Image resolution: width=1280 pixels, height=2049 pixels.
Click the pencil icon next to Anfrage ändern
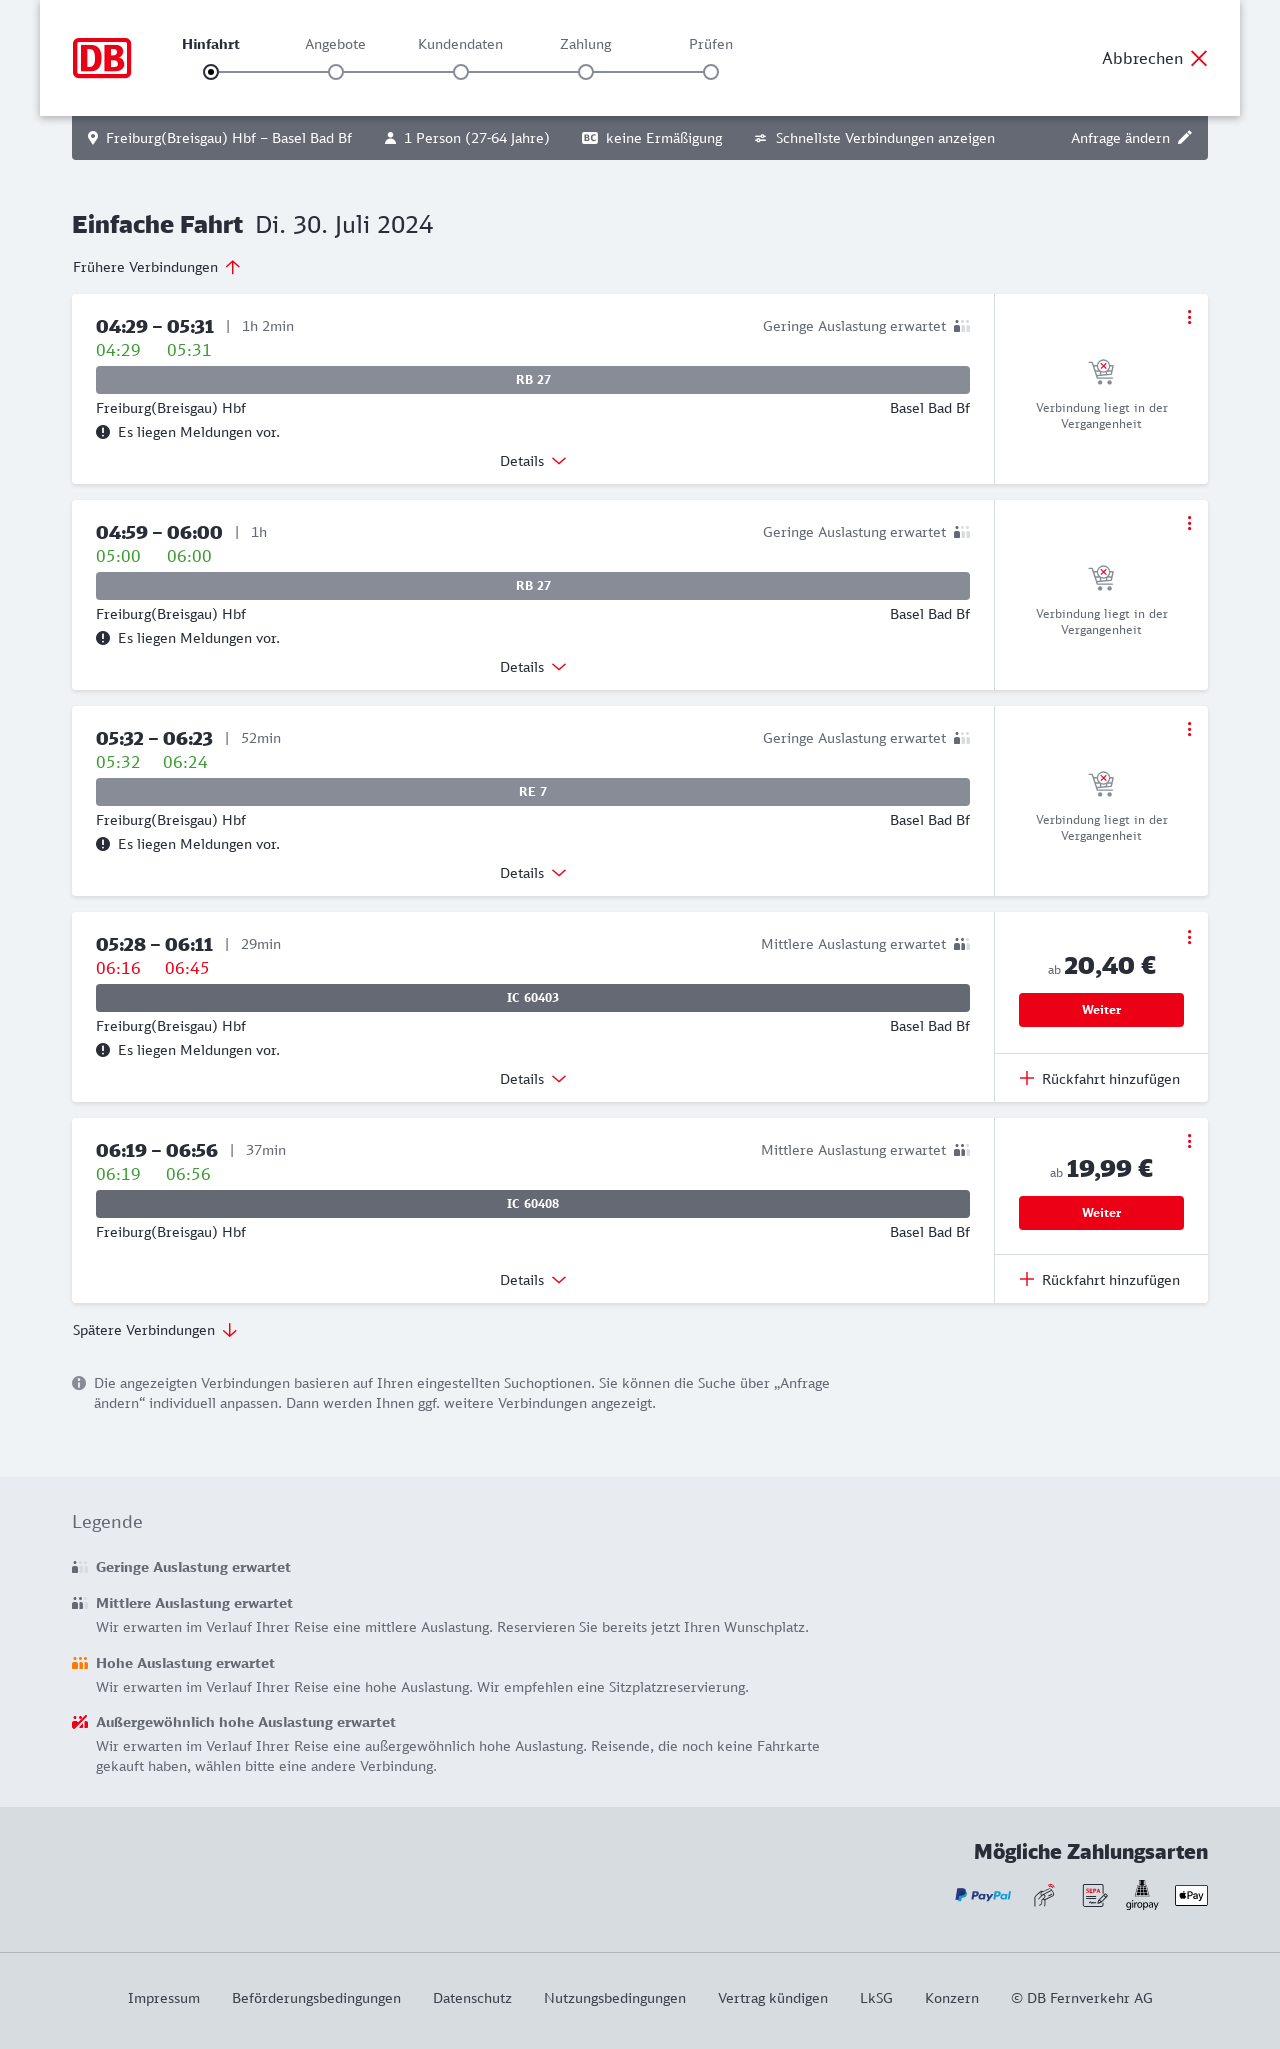pos(1185,138)
